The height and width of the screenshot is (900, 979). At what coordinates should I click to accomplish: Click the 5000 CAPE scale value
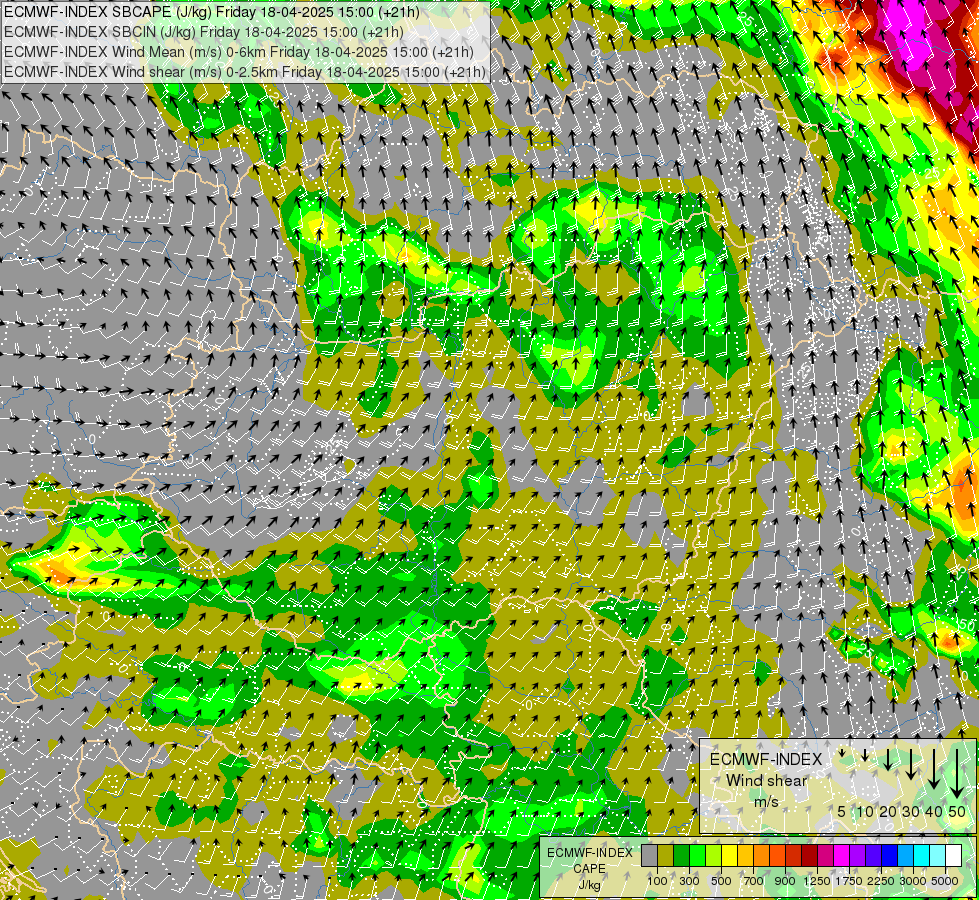click(x=945, y=881)
